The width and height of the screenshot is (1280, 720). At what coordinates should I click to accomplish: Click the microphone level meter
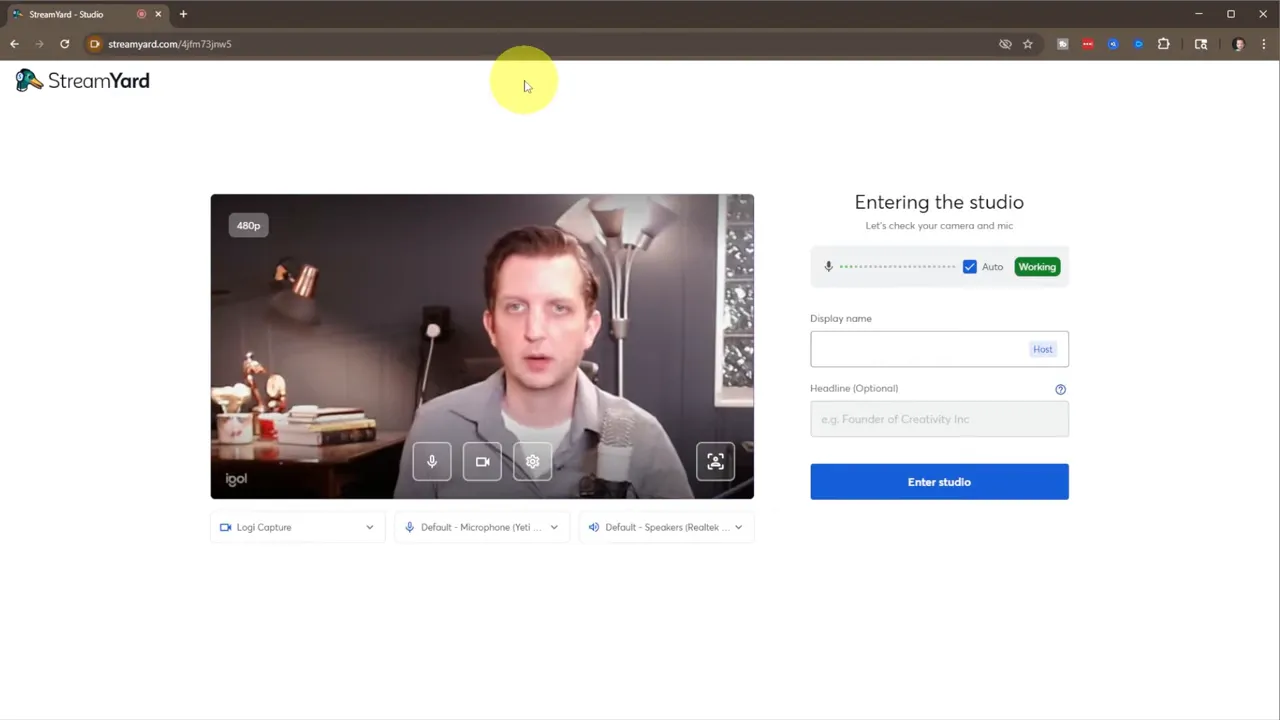[897, 267]
